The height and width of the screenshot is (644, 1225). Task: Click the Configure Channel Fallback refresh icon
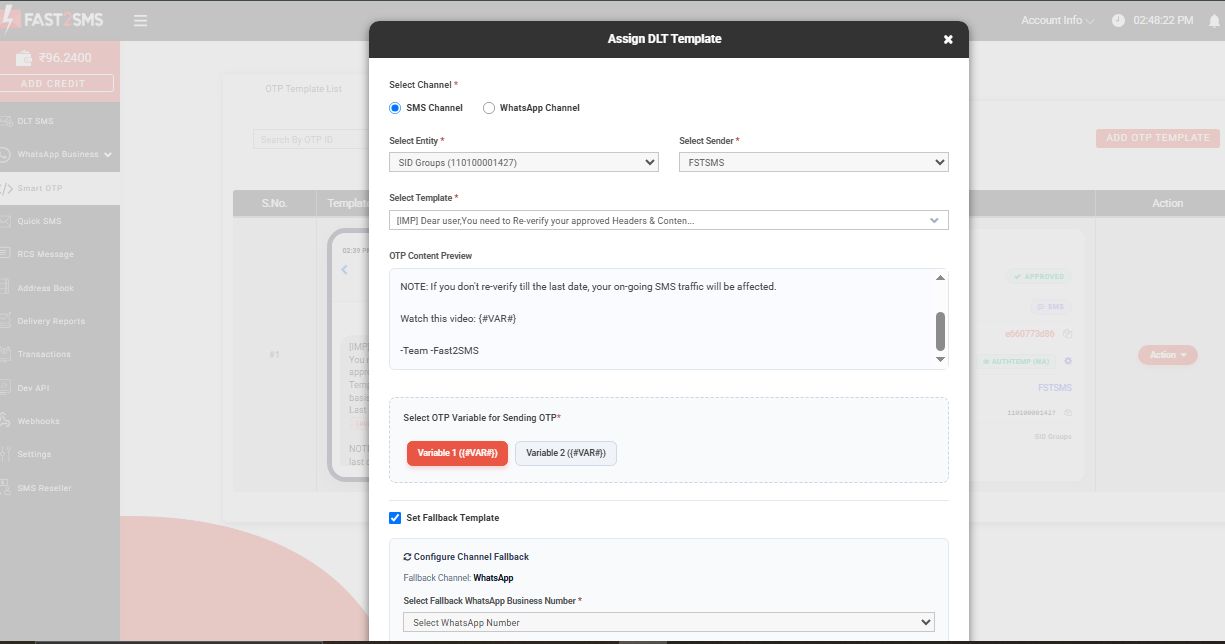coord(407,557)
